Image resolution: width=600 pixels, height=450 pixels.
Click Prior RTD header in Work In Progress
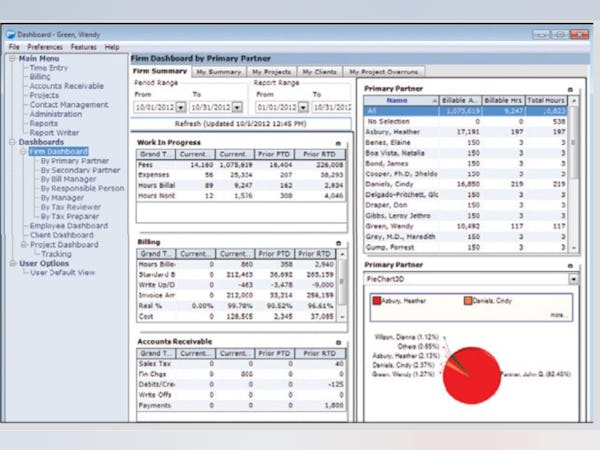click(x=320, y=155)
